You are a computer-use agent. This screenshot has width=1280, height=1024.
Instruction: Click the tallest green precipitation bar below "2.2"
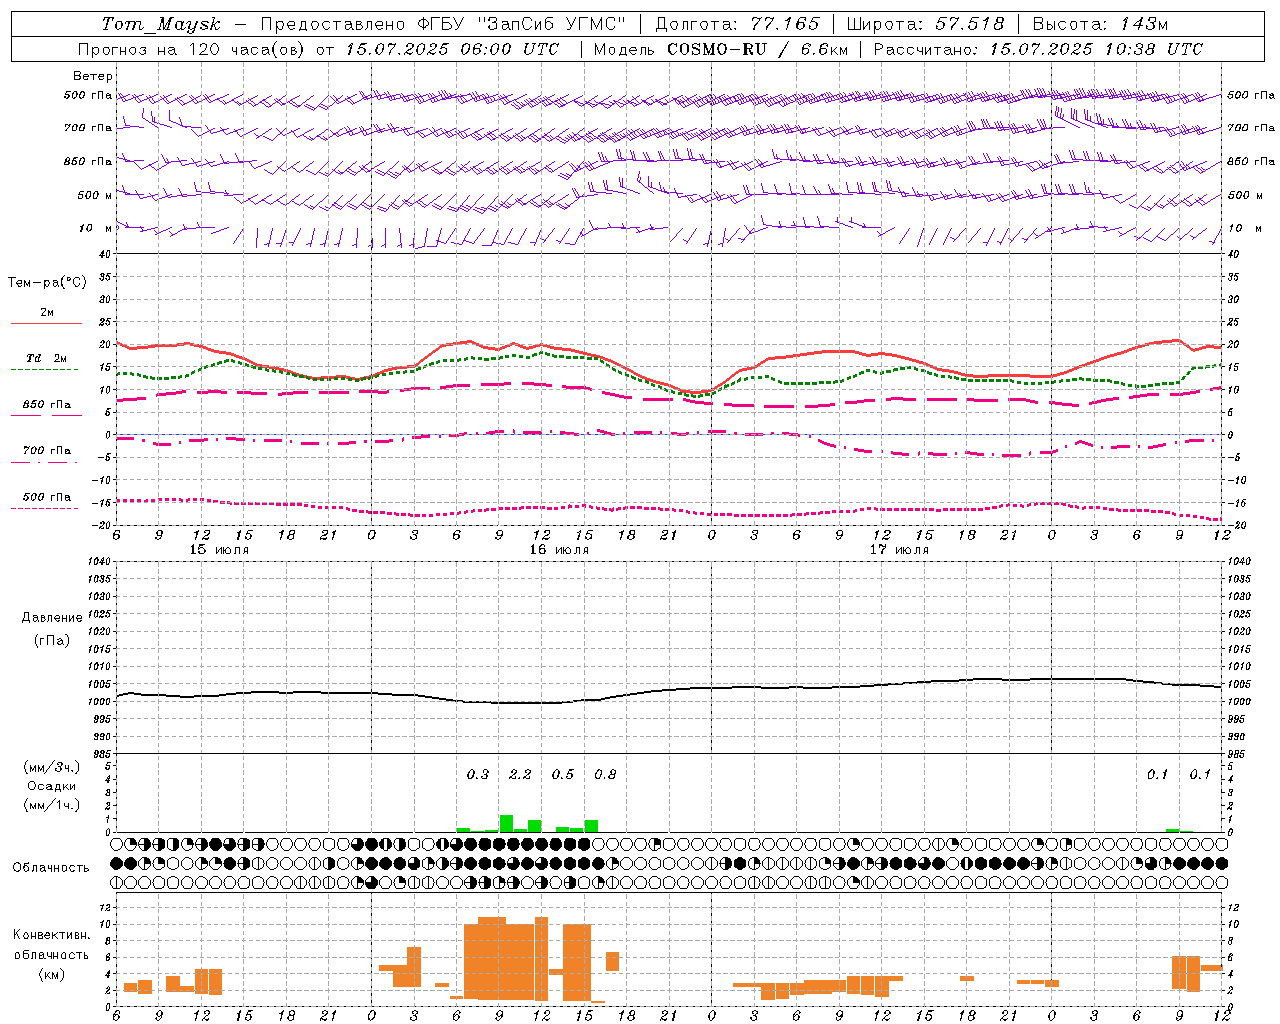(x=506, y=824)
